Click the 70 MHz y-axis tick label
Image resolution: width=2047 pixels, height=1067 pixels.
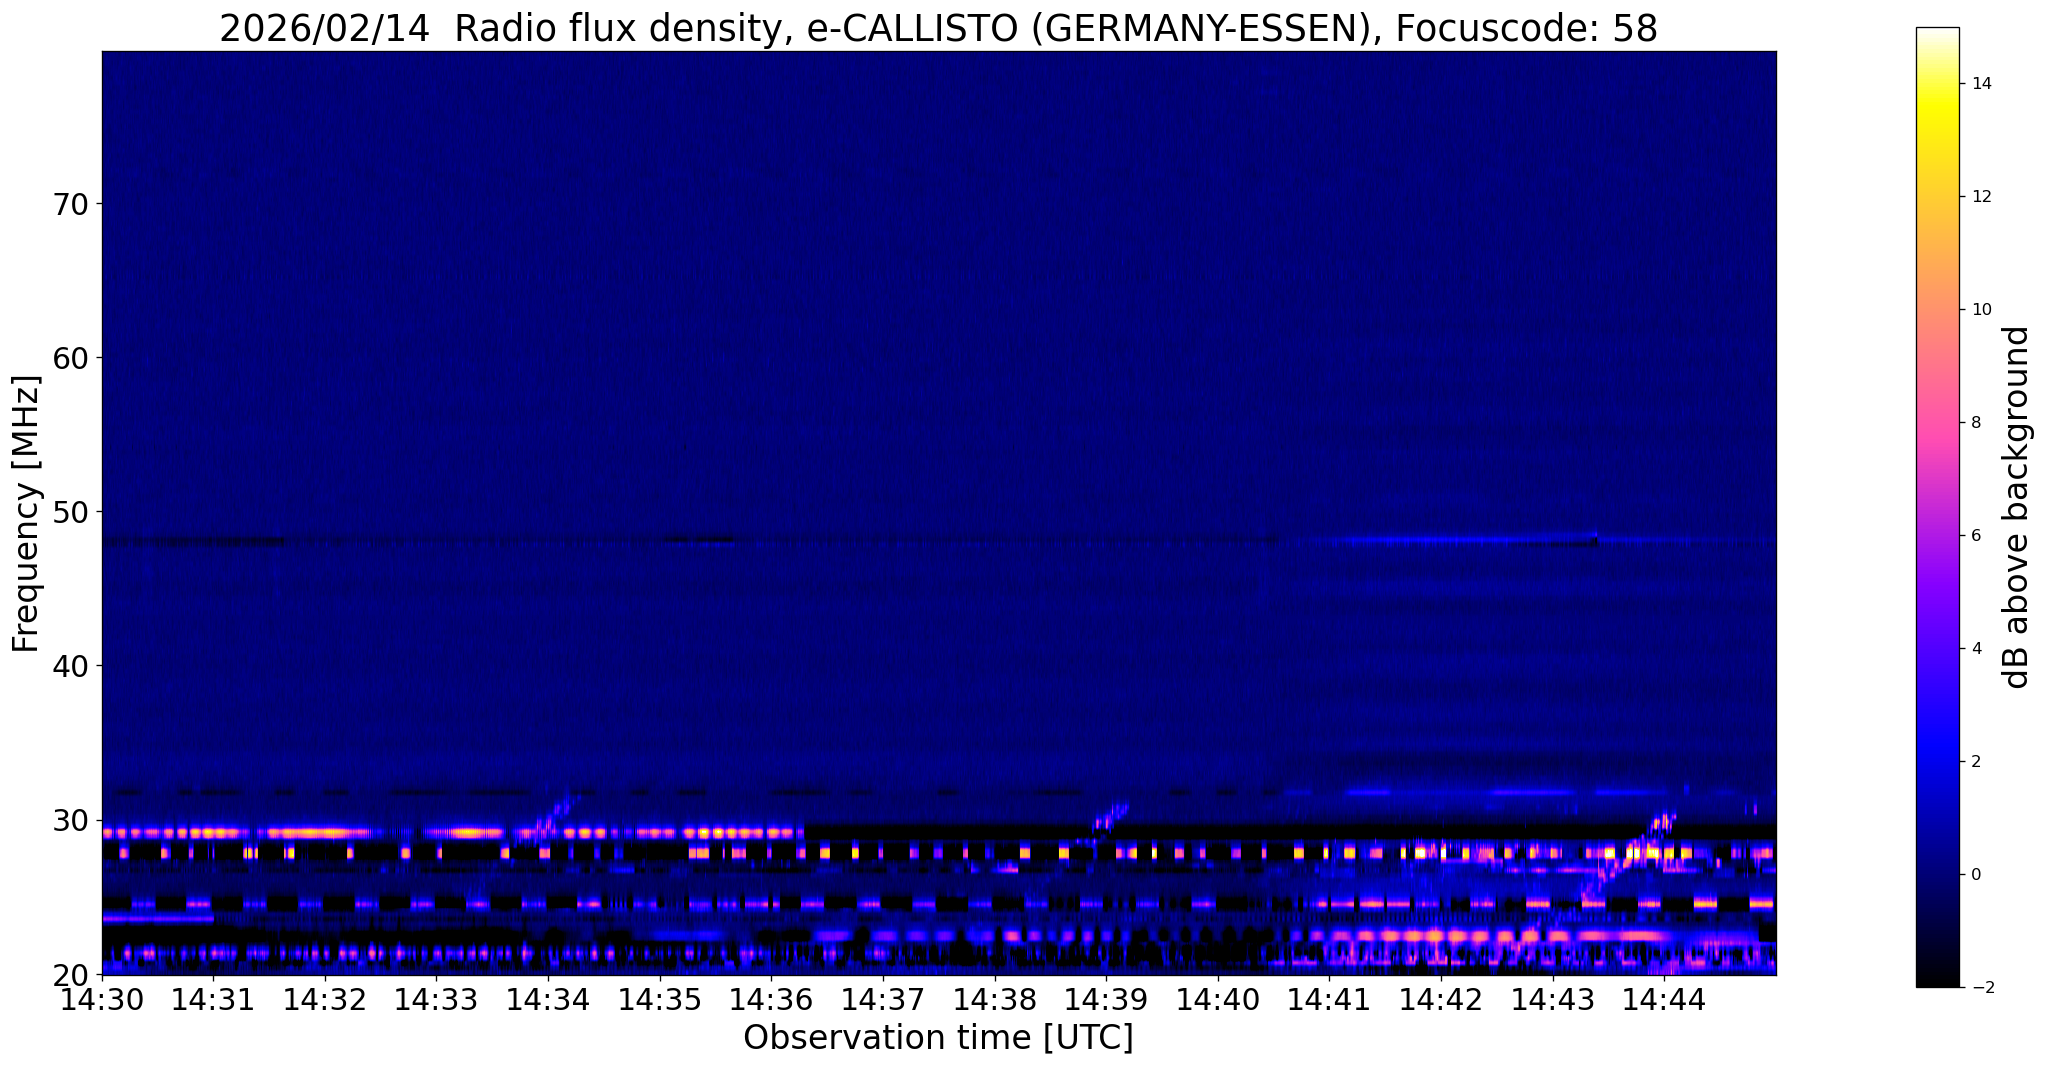69,205
